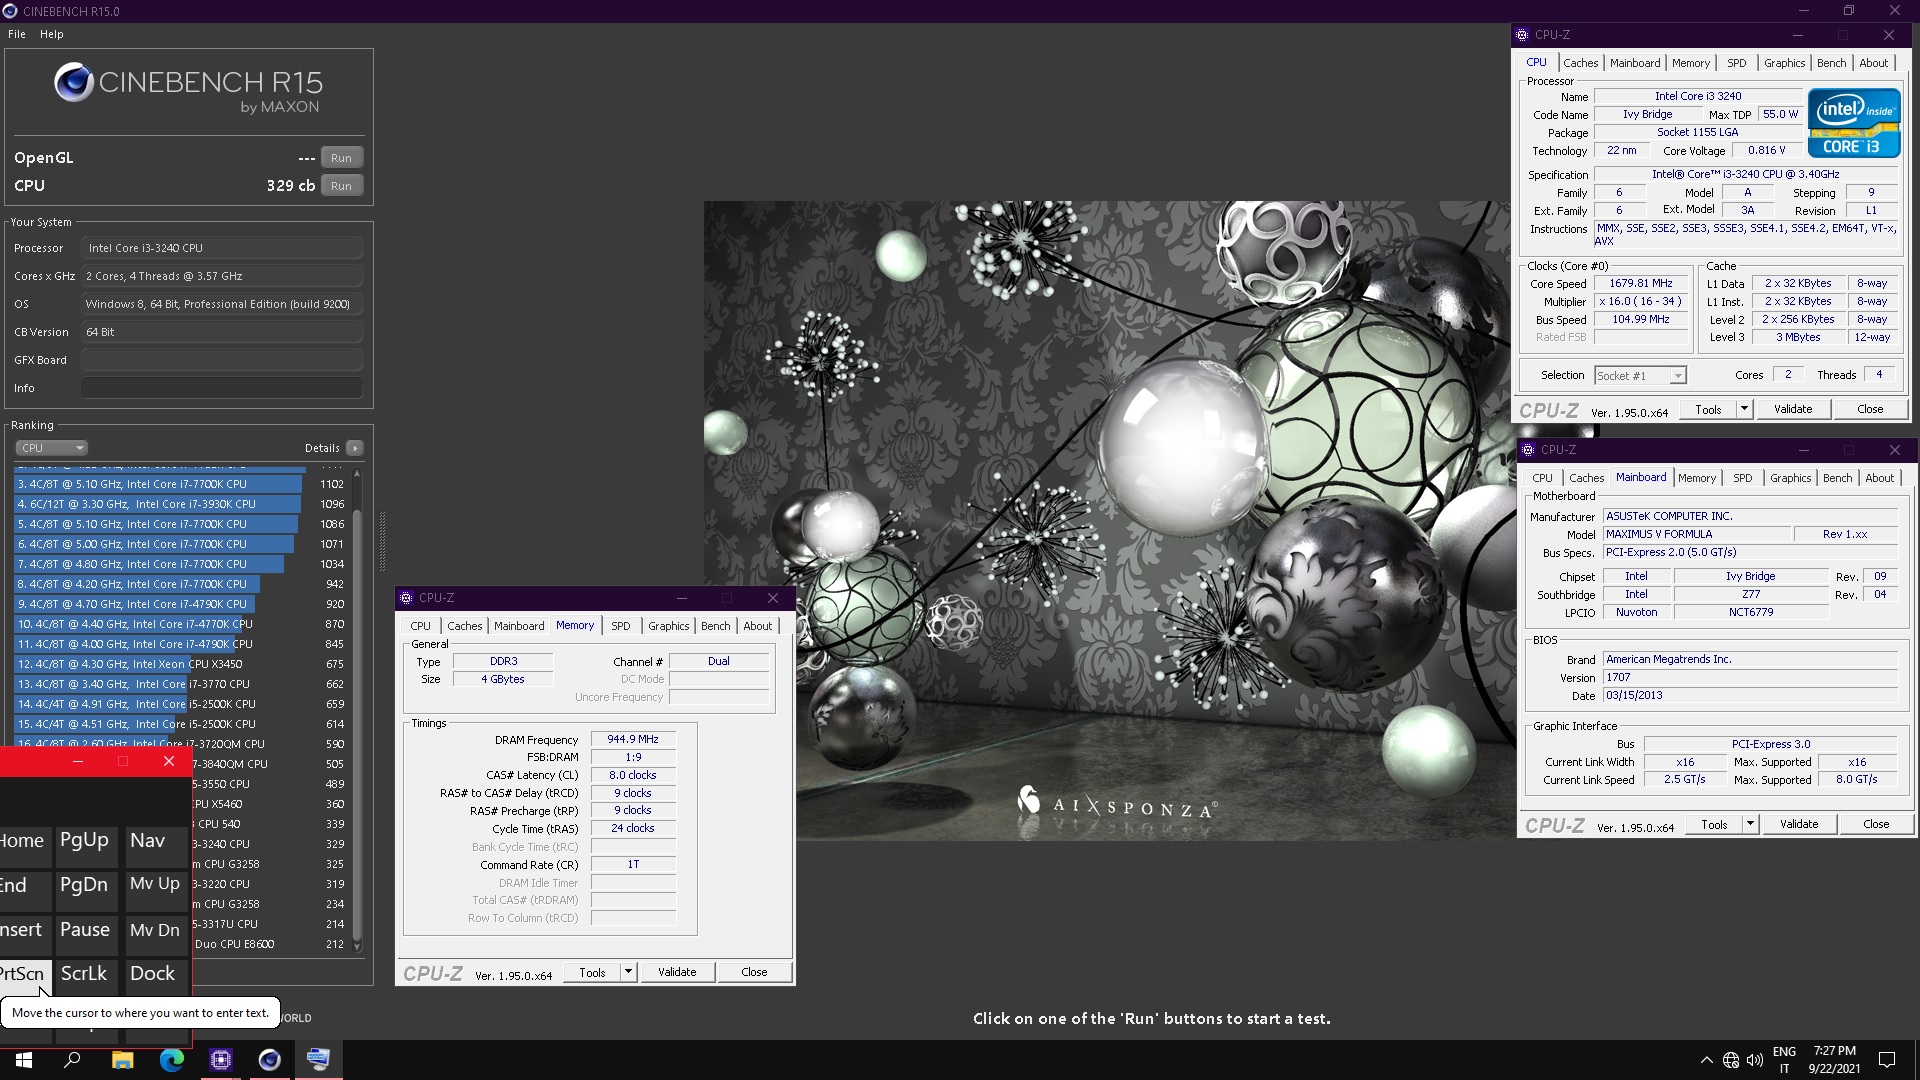
Task: Click the CPU-Z title icon of Memory window
Action: (x=406, y=598)
